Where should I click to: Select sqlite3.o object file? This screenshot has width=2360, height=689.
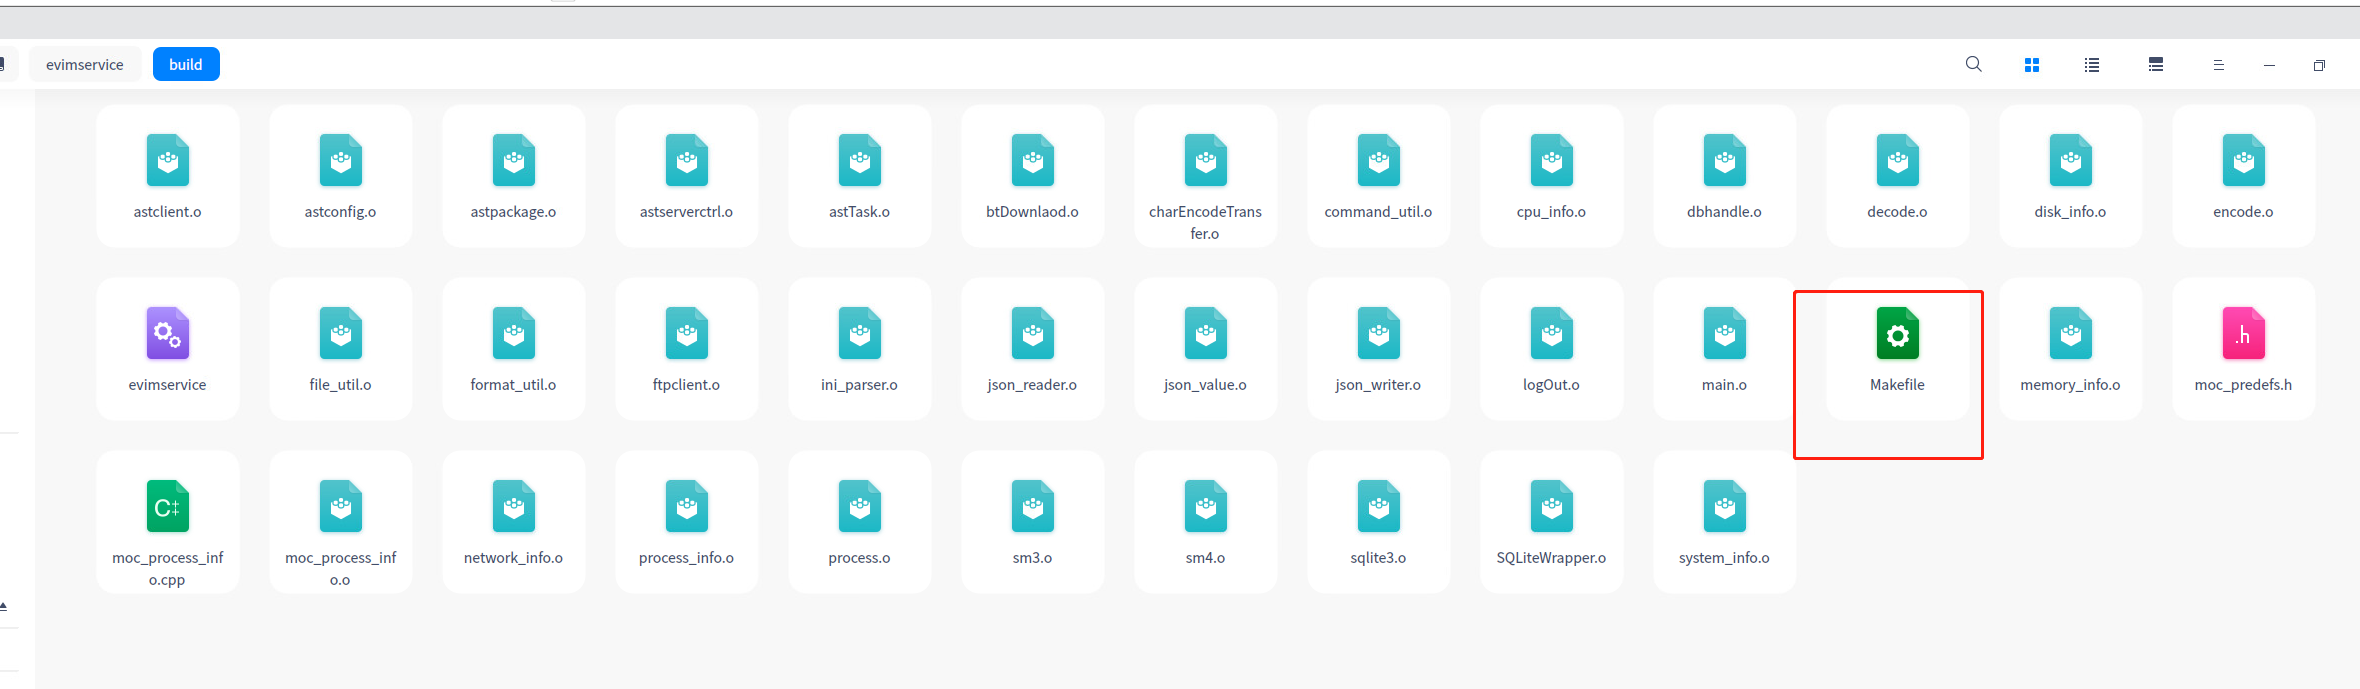(1378, 522)
